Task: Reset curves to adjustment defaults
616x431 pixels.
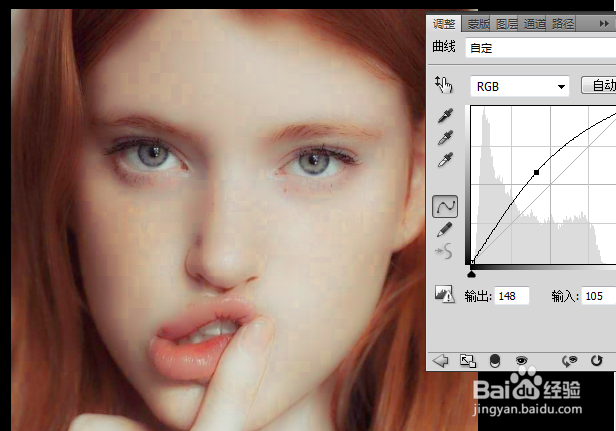Action: pyautogui.click(x=597, y=360)
